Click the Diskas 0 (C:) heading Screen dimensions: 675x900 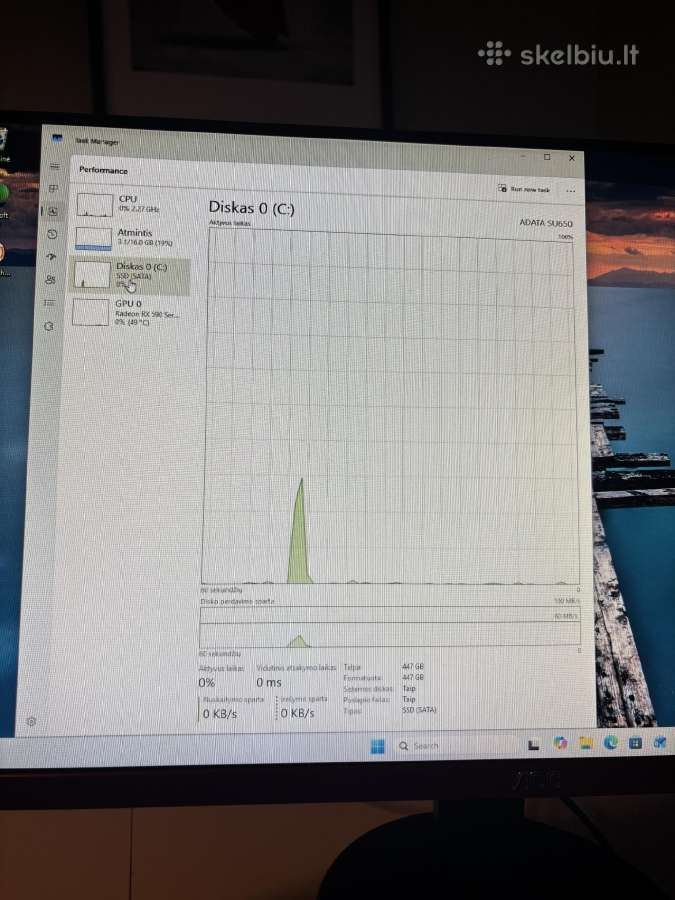pyautogui.click(x=251, y=208)
